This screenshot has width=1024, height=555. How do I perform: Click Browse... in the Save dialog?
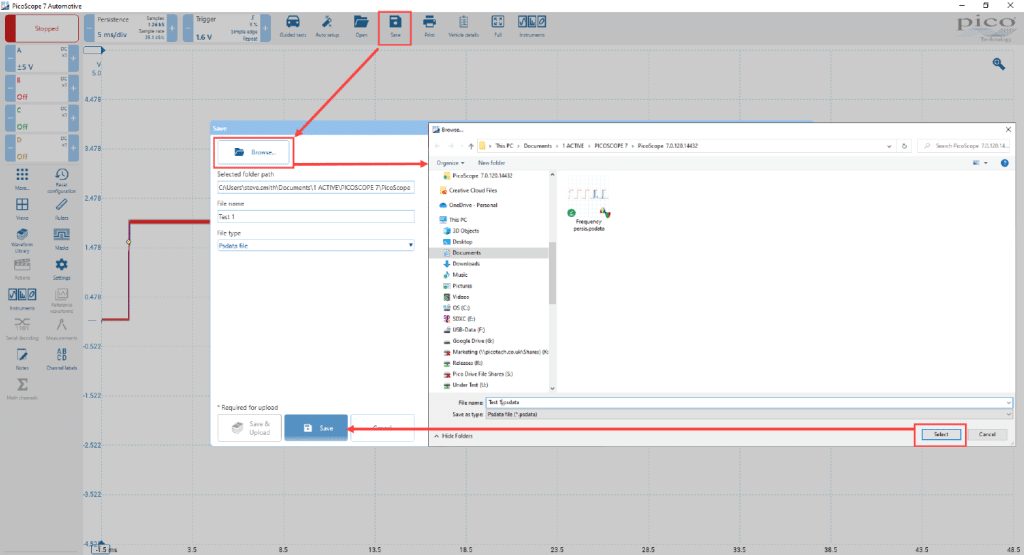click(x=254, y=152)
